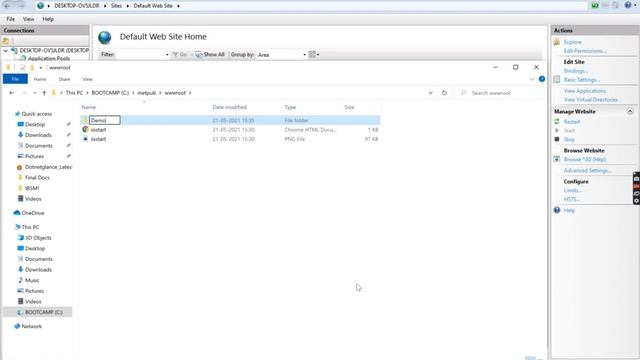Click the IIS Filter input field
640x360 pixels.
(x=142, y=55)
